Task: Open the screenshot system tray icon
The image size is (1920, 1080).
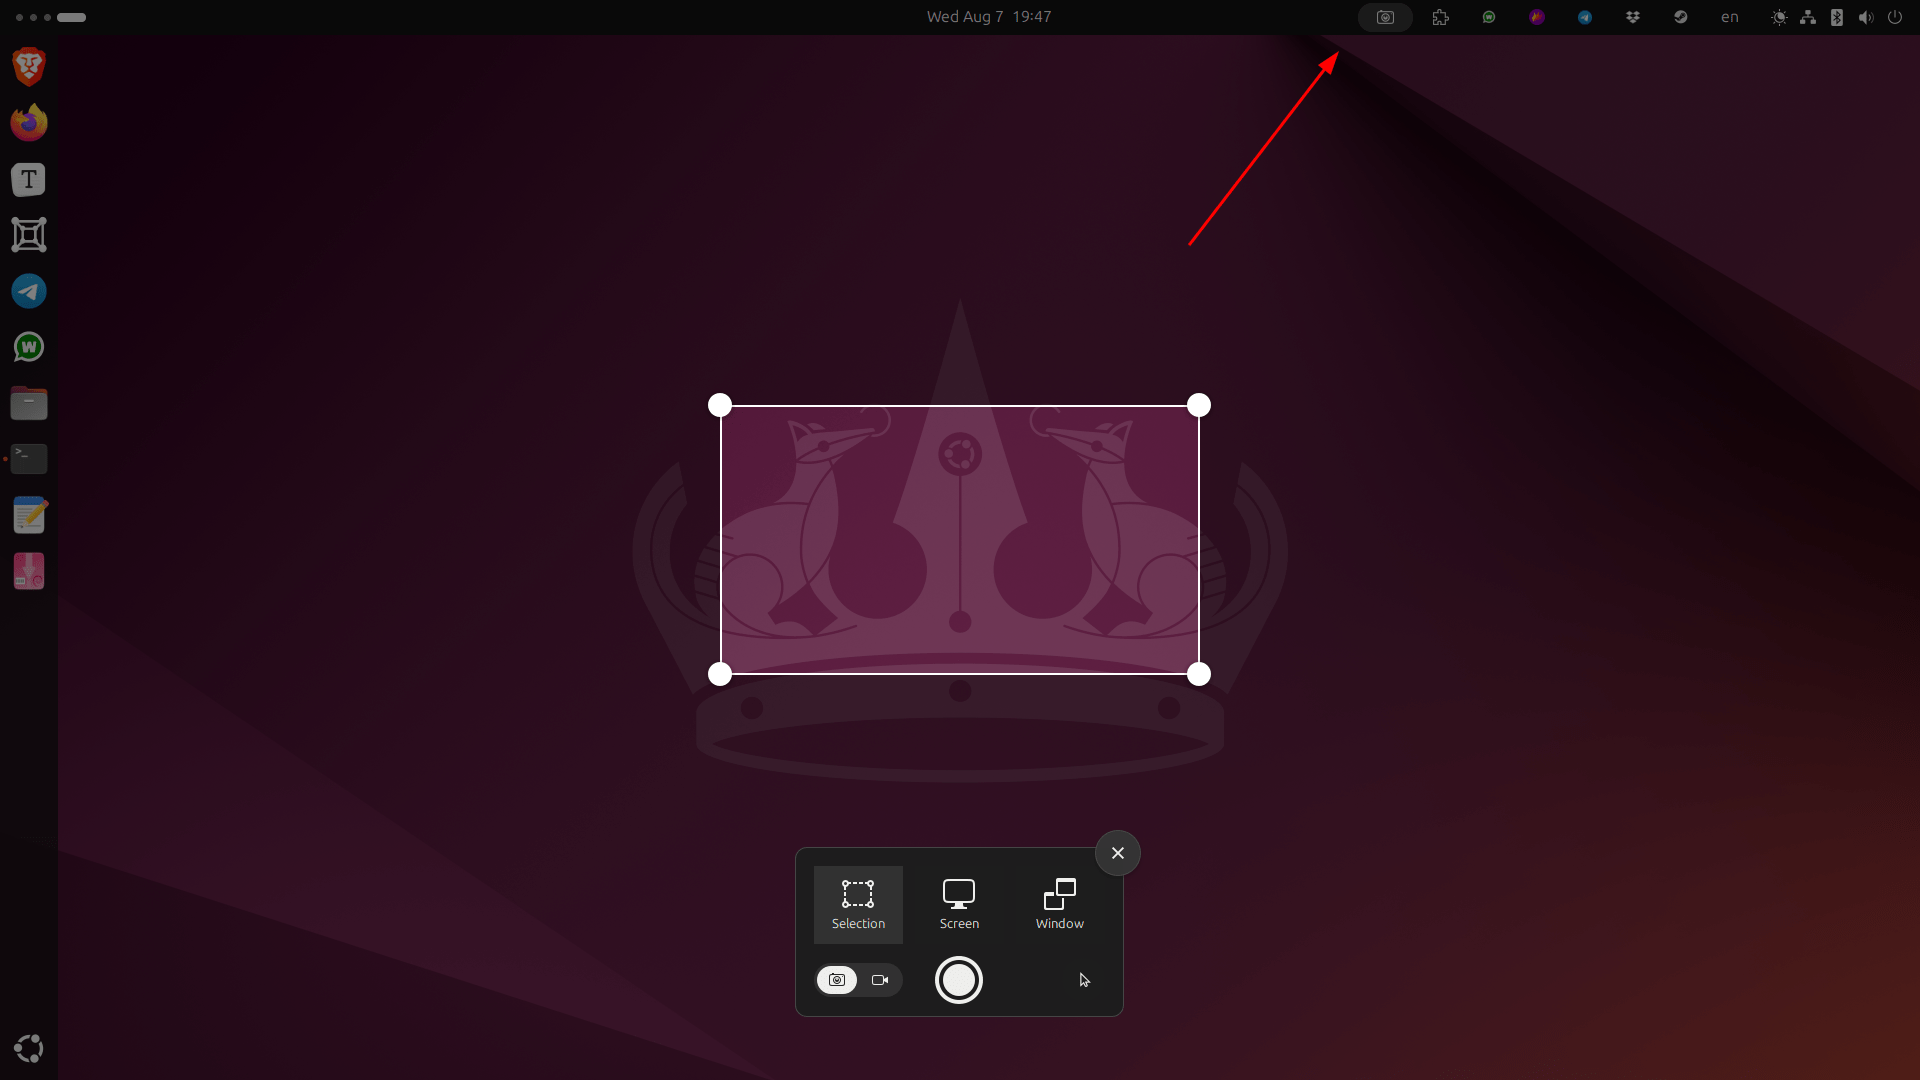Action: (1383, 17)
